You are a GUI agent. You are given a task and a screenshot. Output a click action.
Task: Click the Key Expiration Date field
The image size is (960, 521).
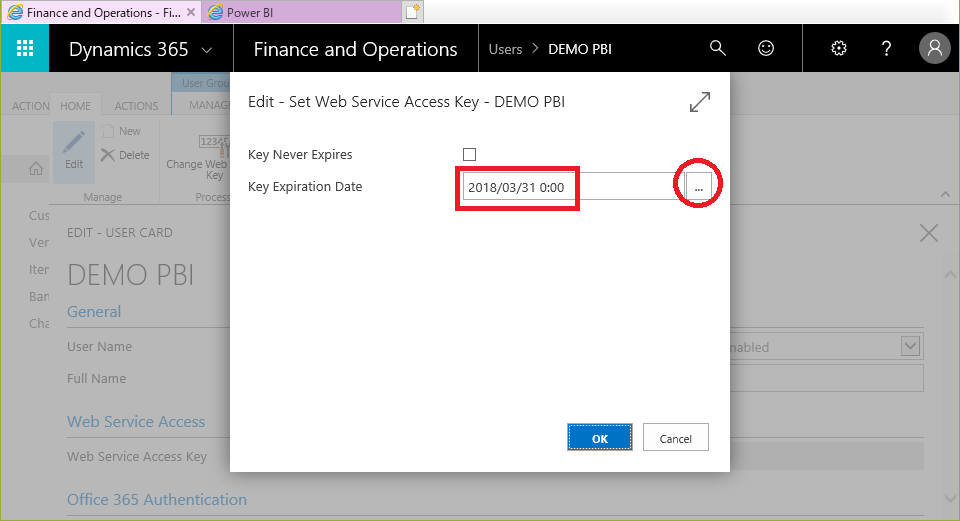click(573, 187)
